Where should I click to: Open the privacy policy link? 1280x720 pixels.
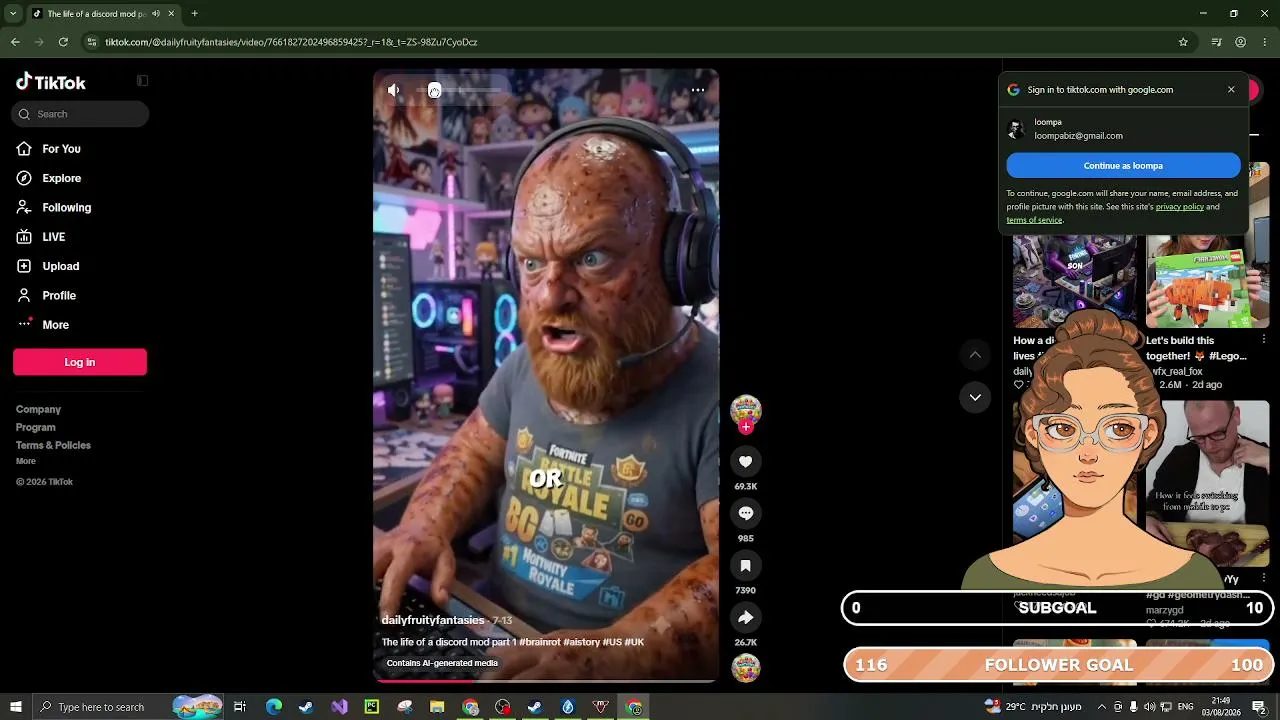point(1180,207)
